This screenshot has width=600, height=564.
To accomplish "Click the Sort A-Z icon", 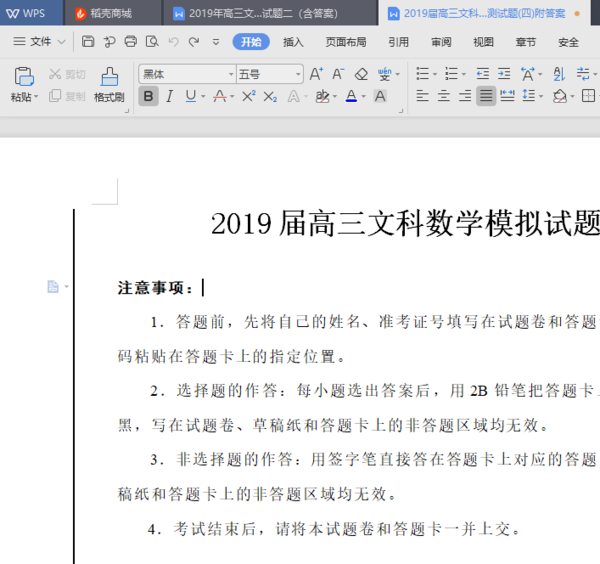I will point(559,73).
